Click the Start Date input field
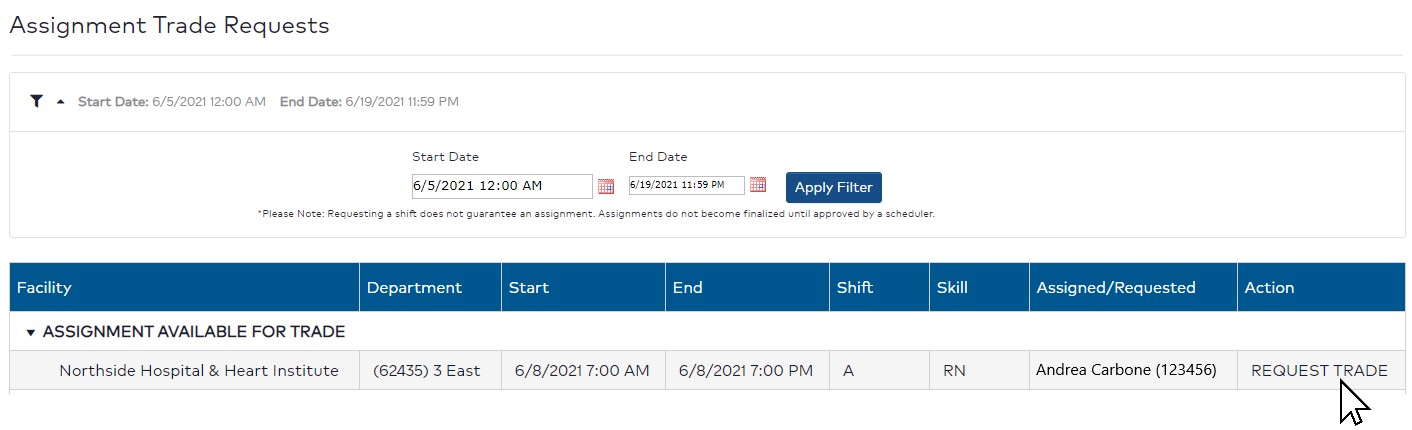1412x430 pixels. tap(501, 186)
